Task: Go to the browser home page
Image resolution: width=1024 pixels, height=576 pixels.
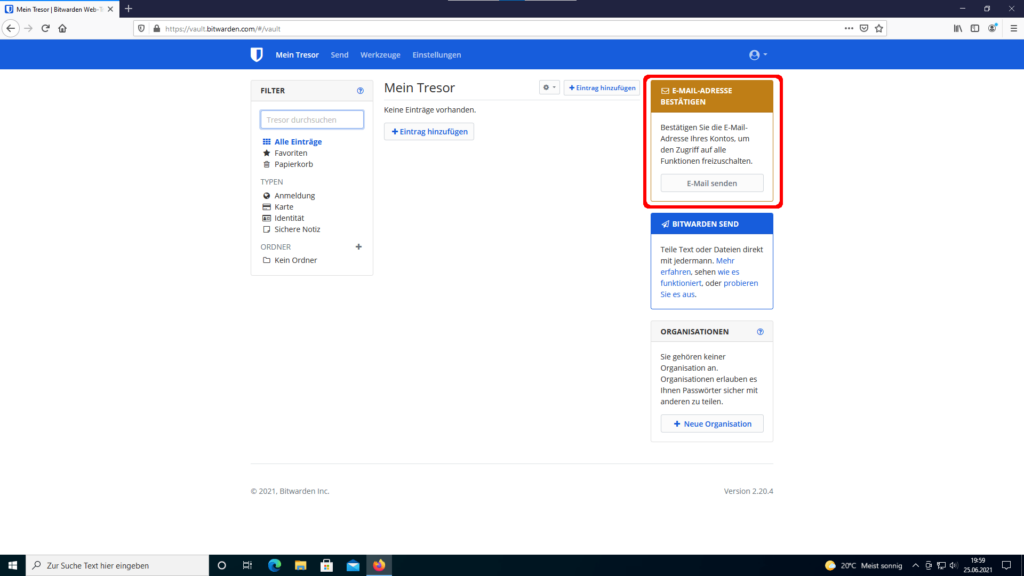Action: pyautogui.click(x=63, y=29)
